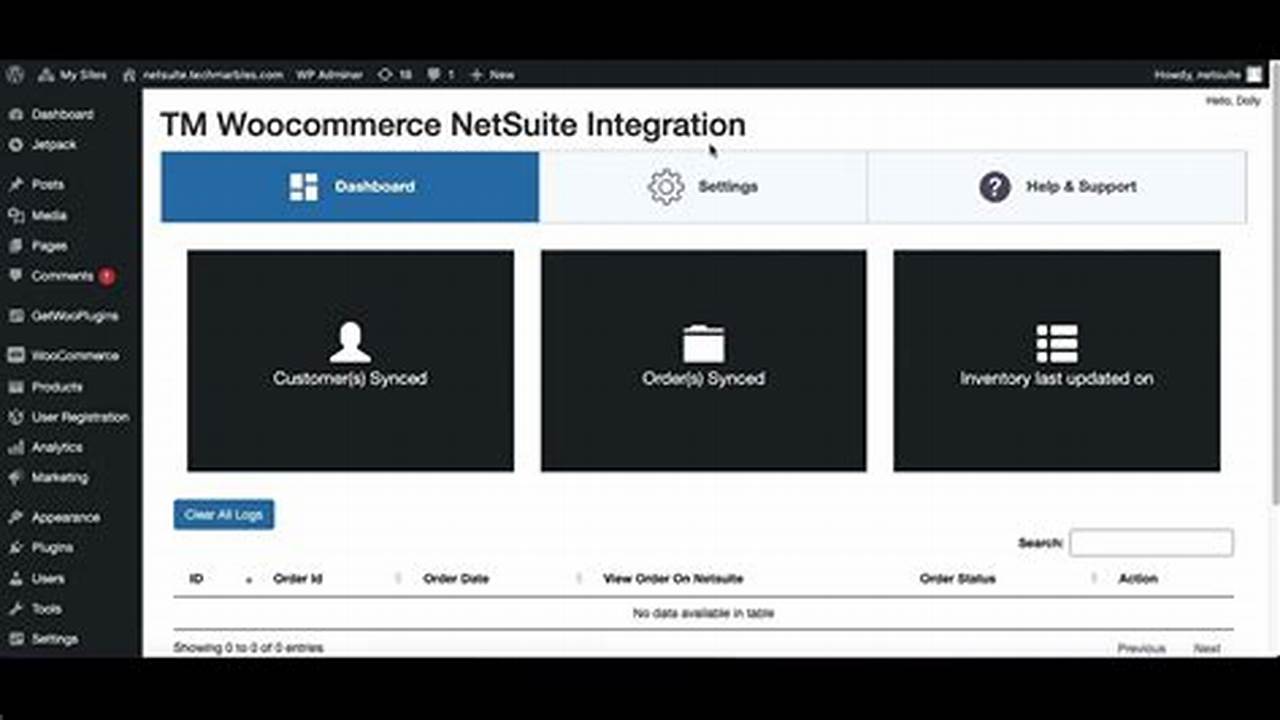This screenshot has width=1280, height=720.
Task: Open the New content menu
Action: (x=492, y=75)
